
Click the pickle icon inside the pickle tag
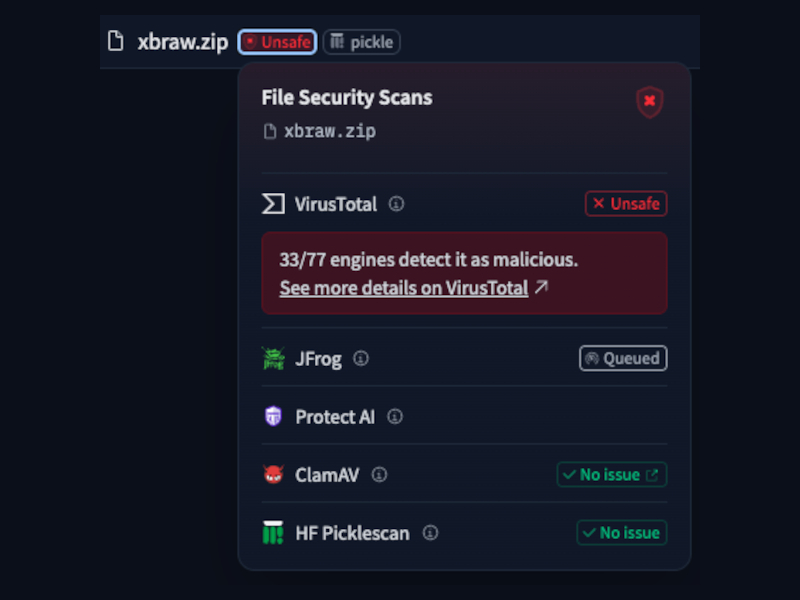point(337,42)
